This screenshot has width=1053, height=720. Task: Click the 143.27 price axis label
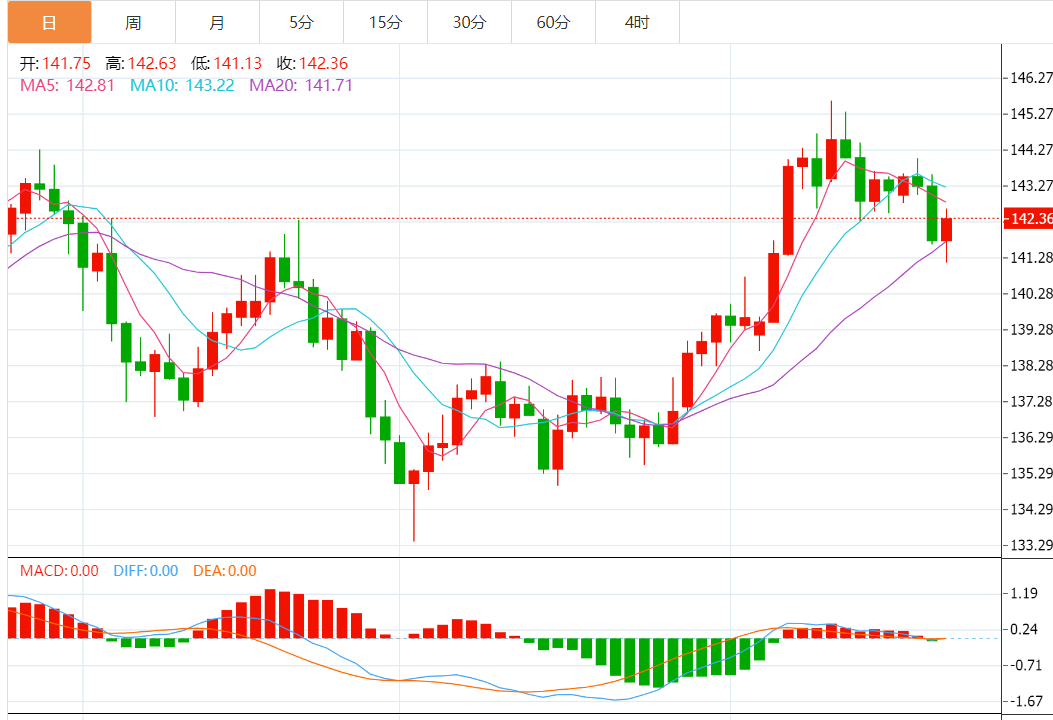coord(1031,185)
